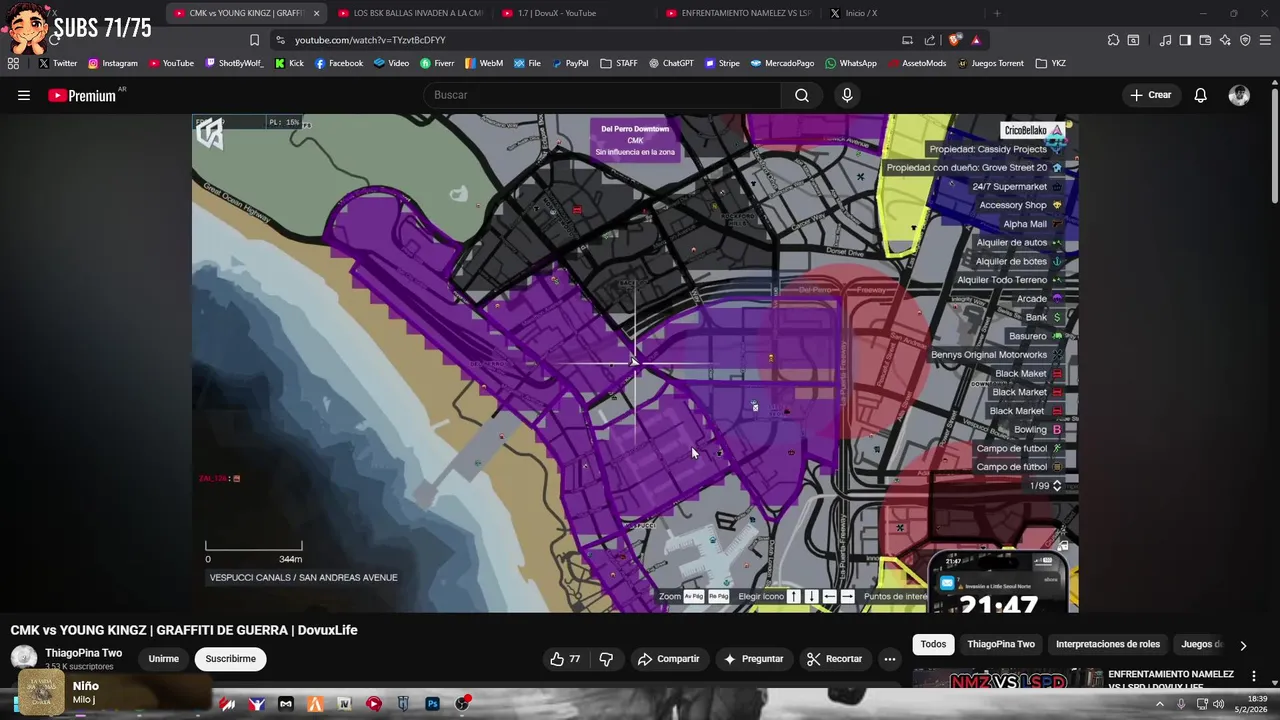Click the Preguntar button
The height and width of the screenshot is (720, 1280).
pyautogui.click(x=753, y=659)
